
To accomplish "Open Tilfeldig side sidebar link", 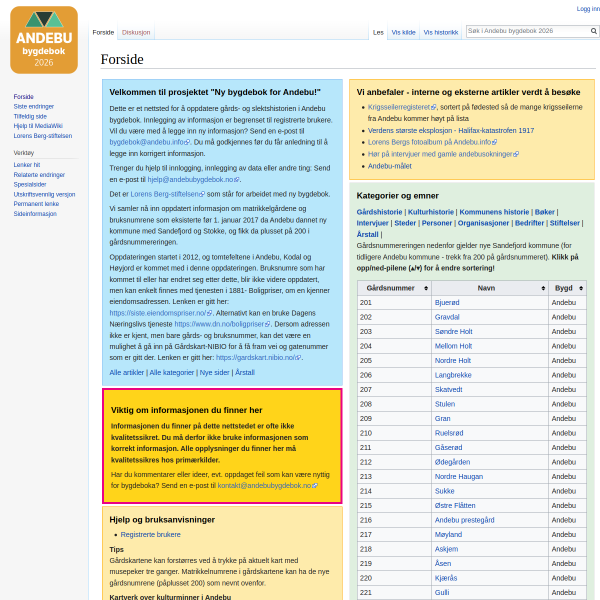I will pyautogui.click(x=30, y=116).
